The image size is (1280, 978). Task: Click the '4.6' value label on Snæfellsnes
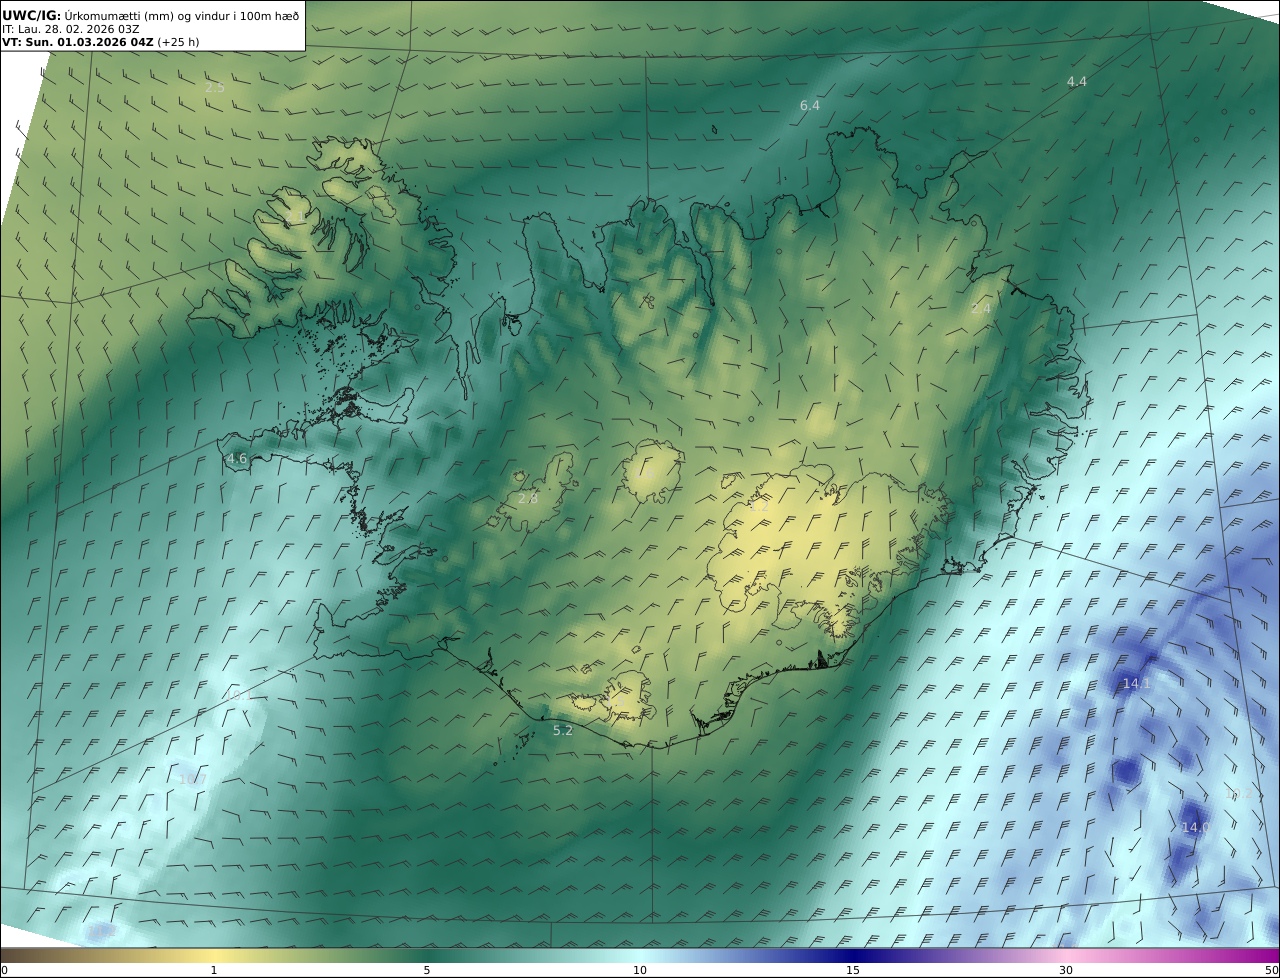point(237,459)
